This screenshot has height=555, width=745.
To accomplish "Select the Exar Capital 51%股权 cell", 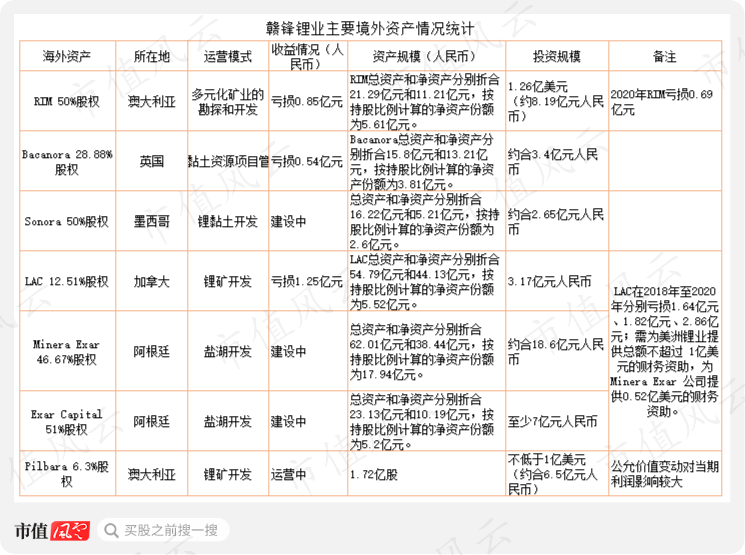I will coord(67,421).
